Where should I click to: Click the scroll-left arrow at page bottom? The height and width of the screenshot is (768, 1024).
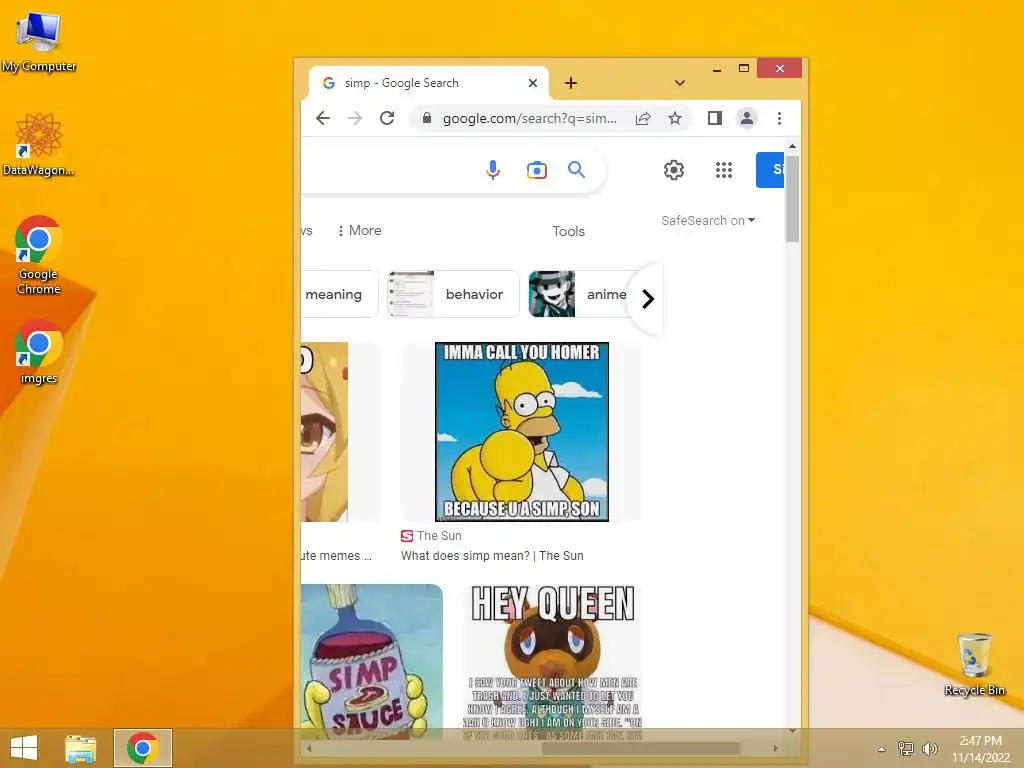(309, 748)
